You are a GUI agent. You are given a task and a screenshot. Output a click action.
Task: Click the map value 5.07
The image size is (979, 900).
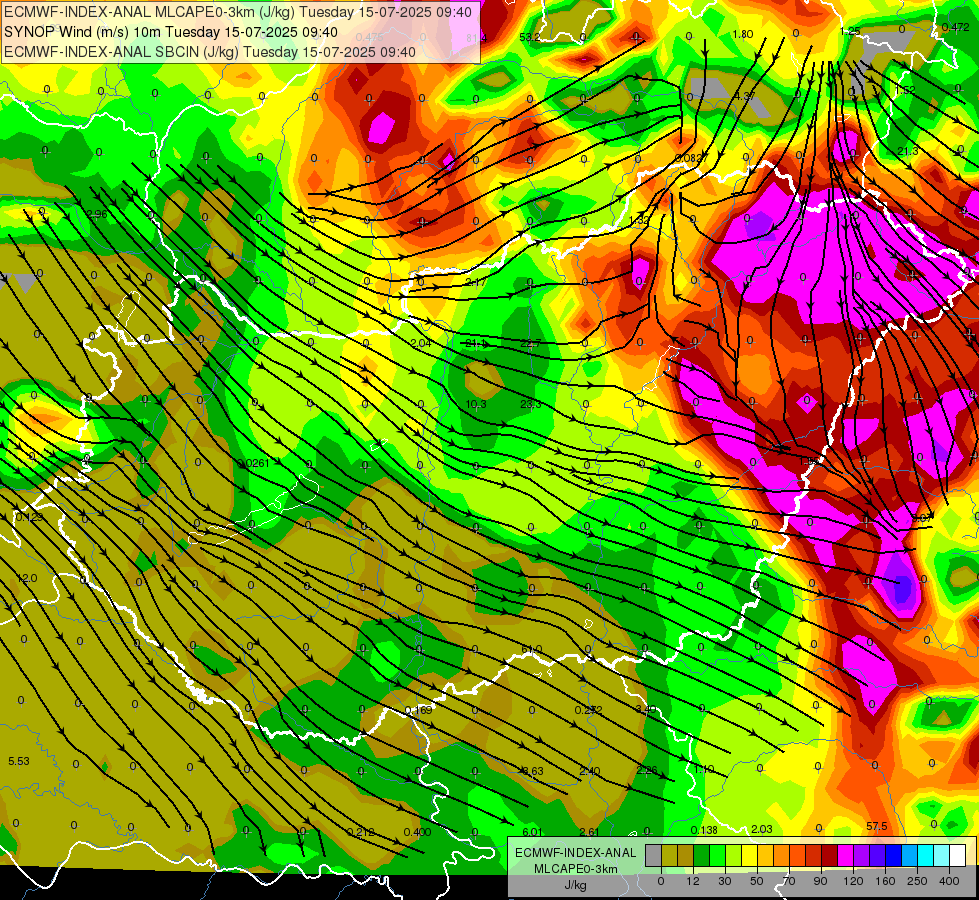(x=922, y=518)
